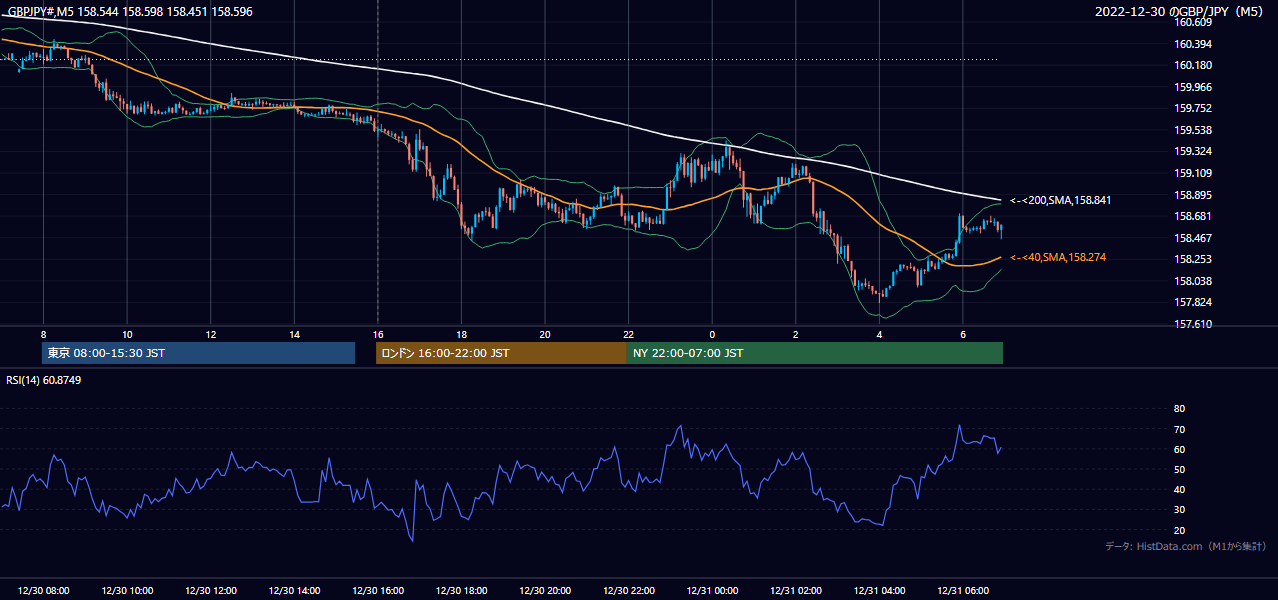Click the price axis value 160.609

tap(1193, 22)
